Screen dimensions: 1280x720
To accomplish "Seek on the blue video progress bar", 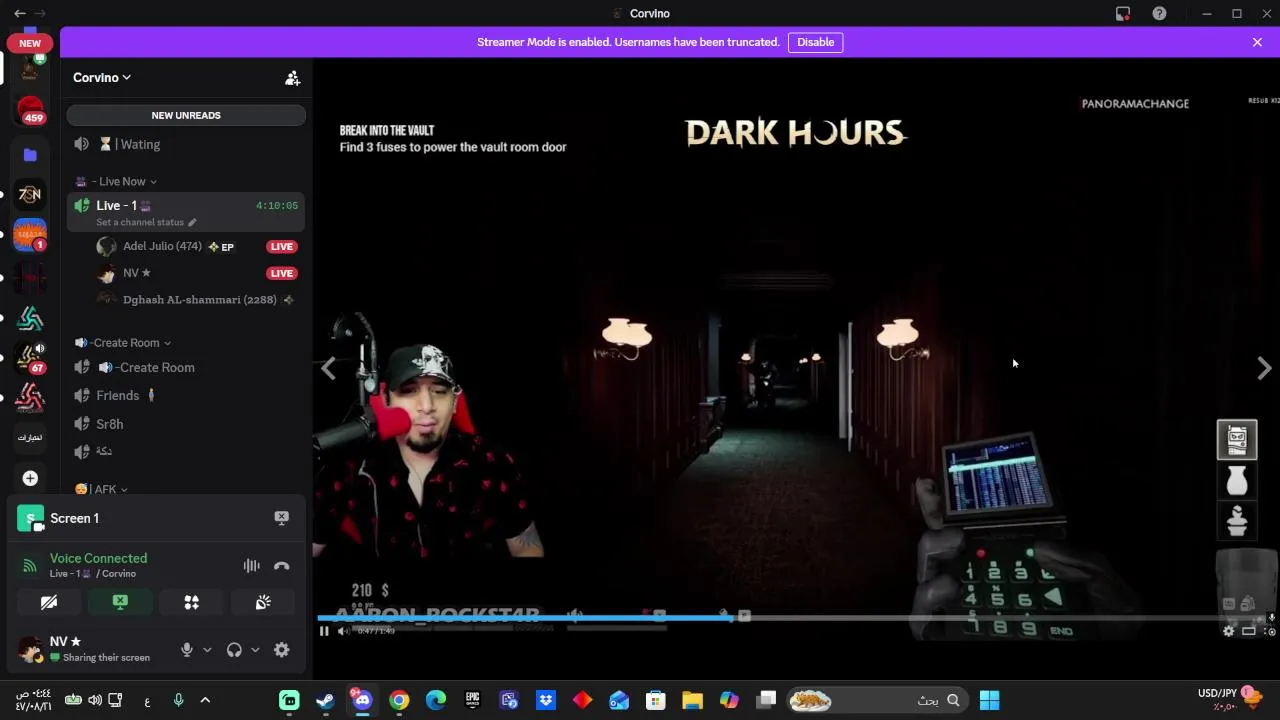I will 526,618.
